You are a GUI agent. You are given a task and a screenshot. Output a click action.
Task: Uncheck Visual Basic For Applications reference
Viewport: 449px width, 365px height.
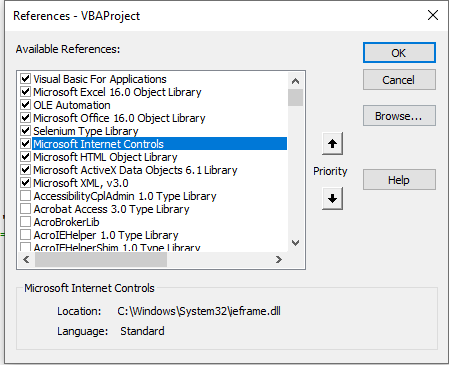(26, 79)
